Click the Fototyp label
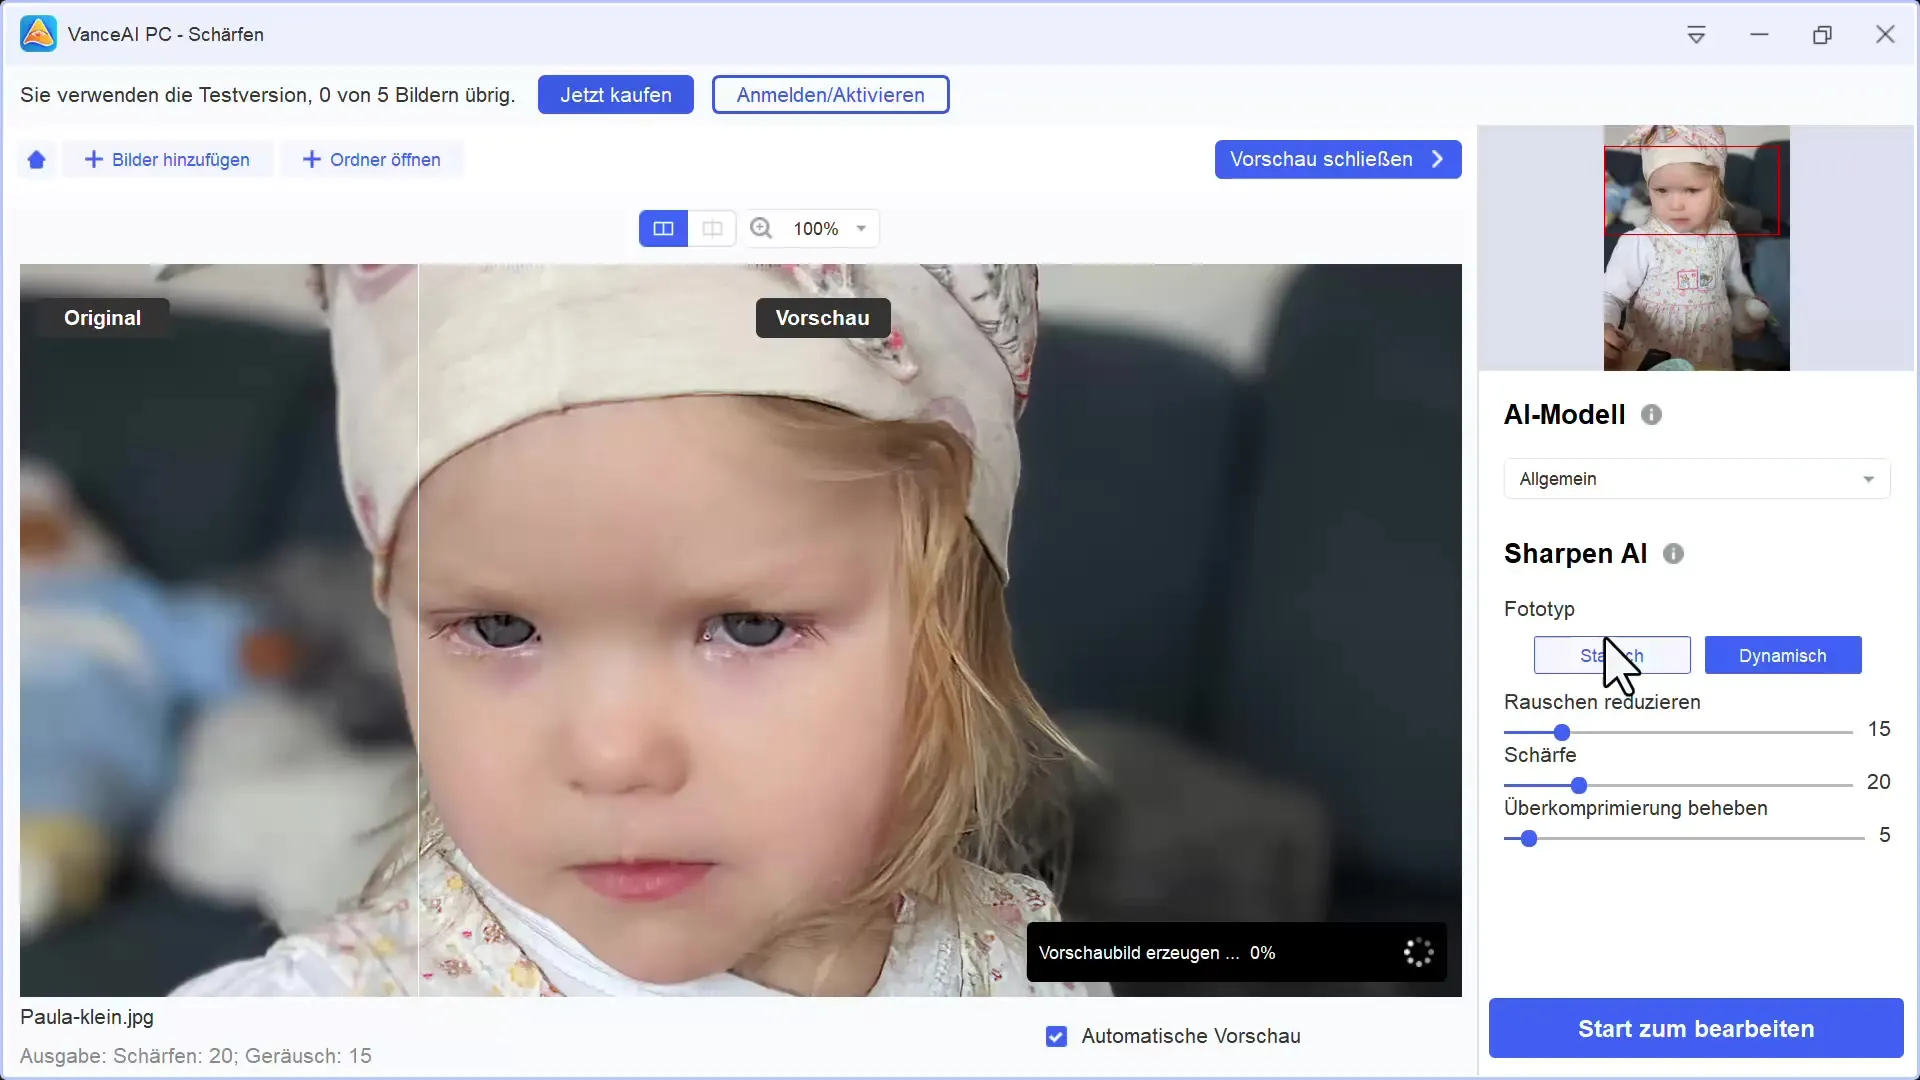This screenshot has height=1080, width=1920. point(1539,610)
